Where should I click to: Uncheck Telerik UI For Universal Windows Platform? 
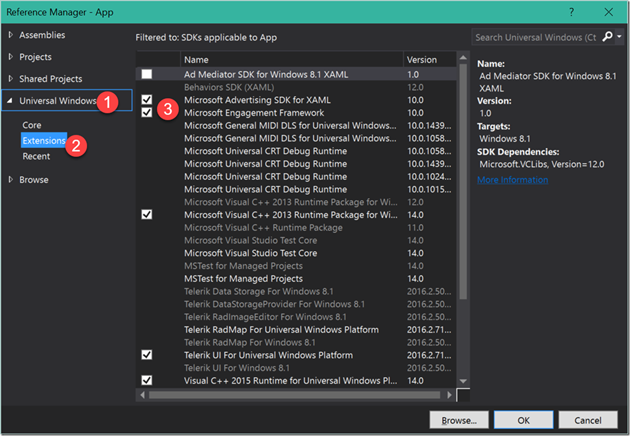point(147,354)
